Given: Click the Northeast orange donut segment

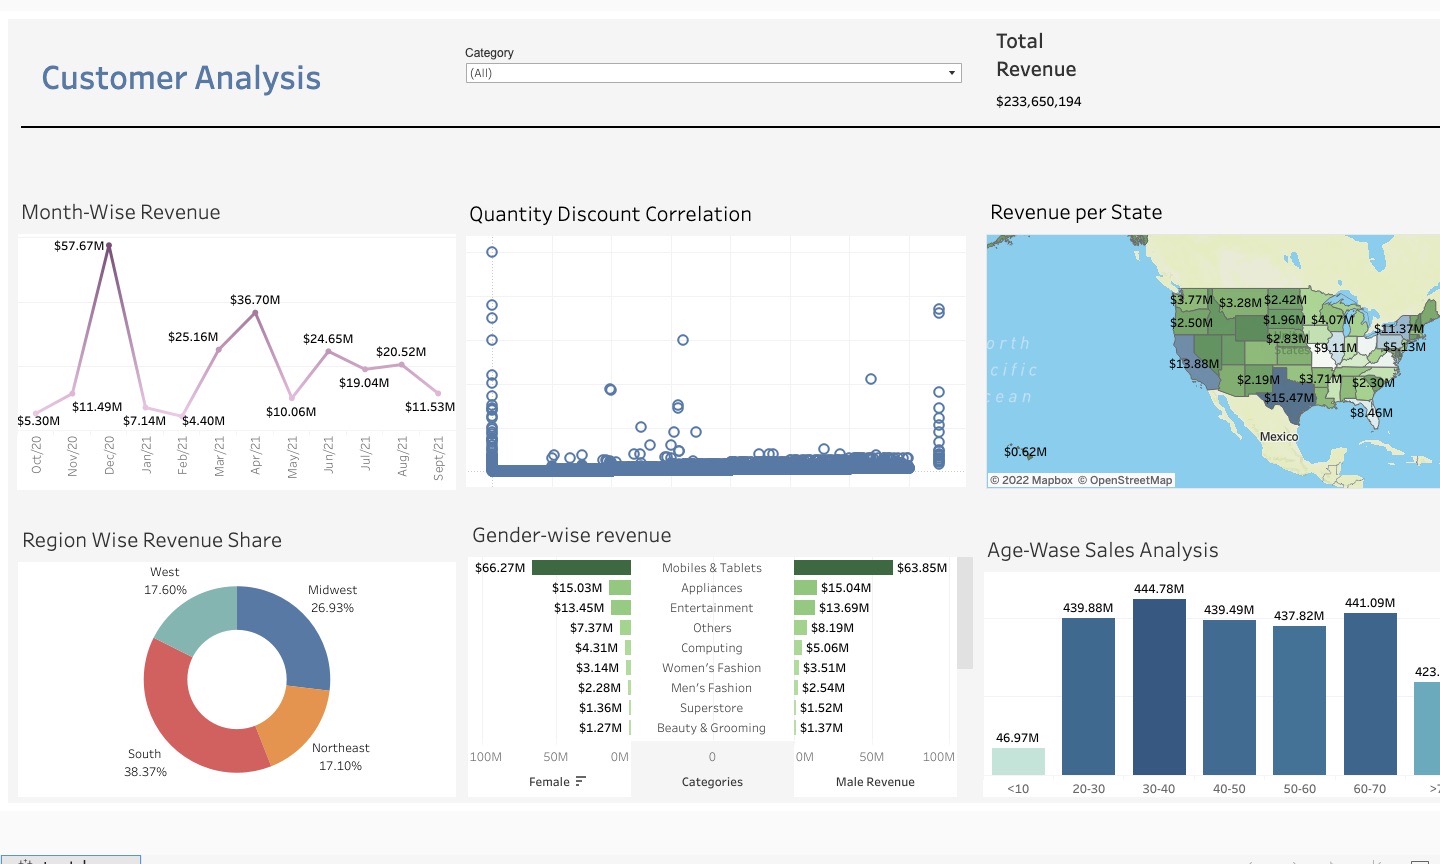Looking at the screenshot, I should pos(295,725).
